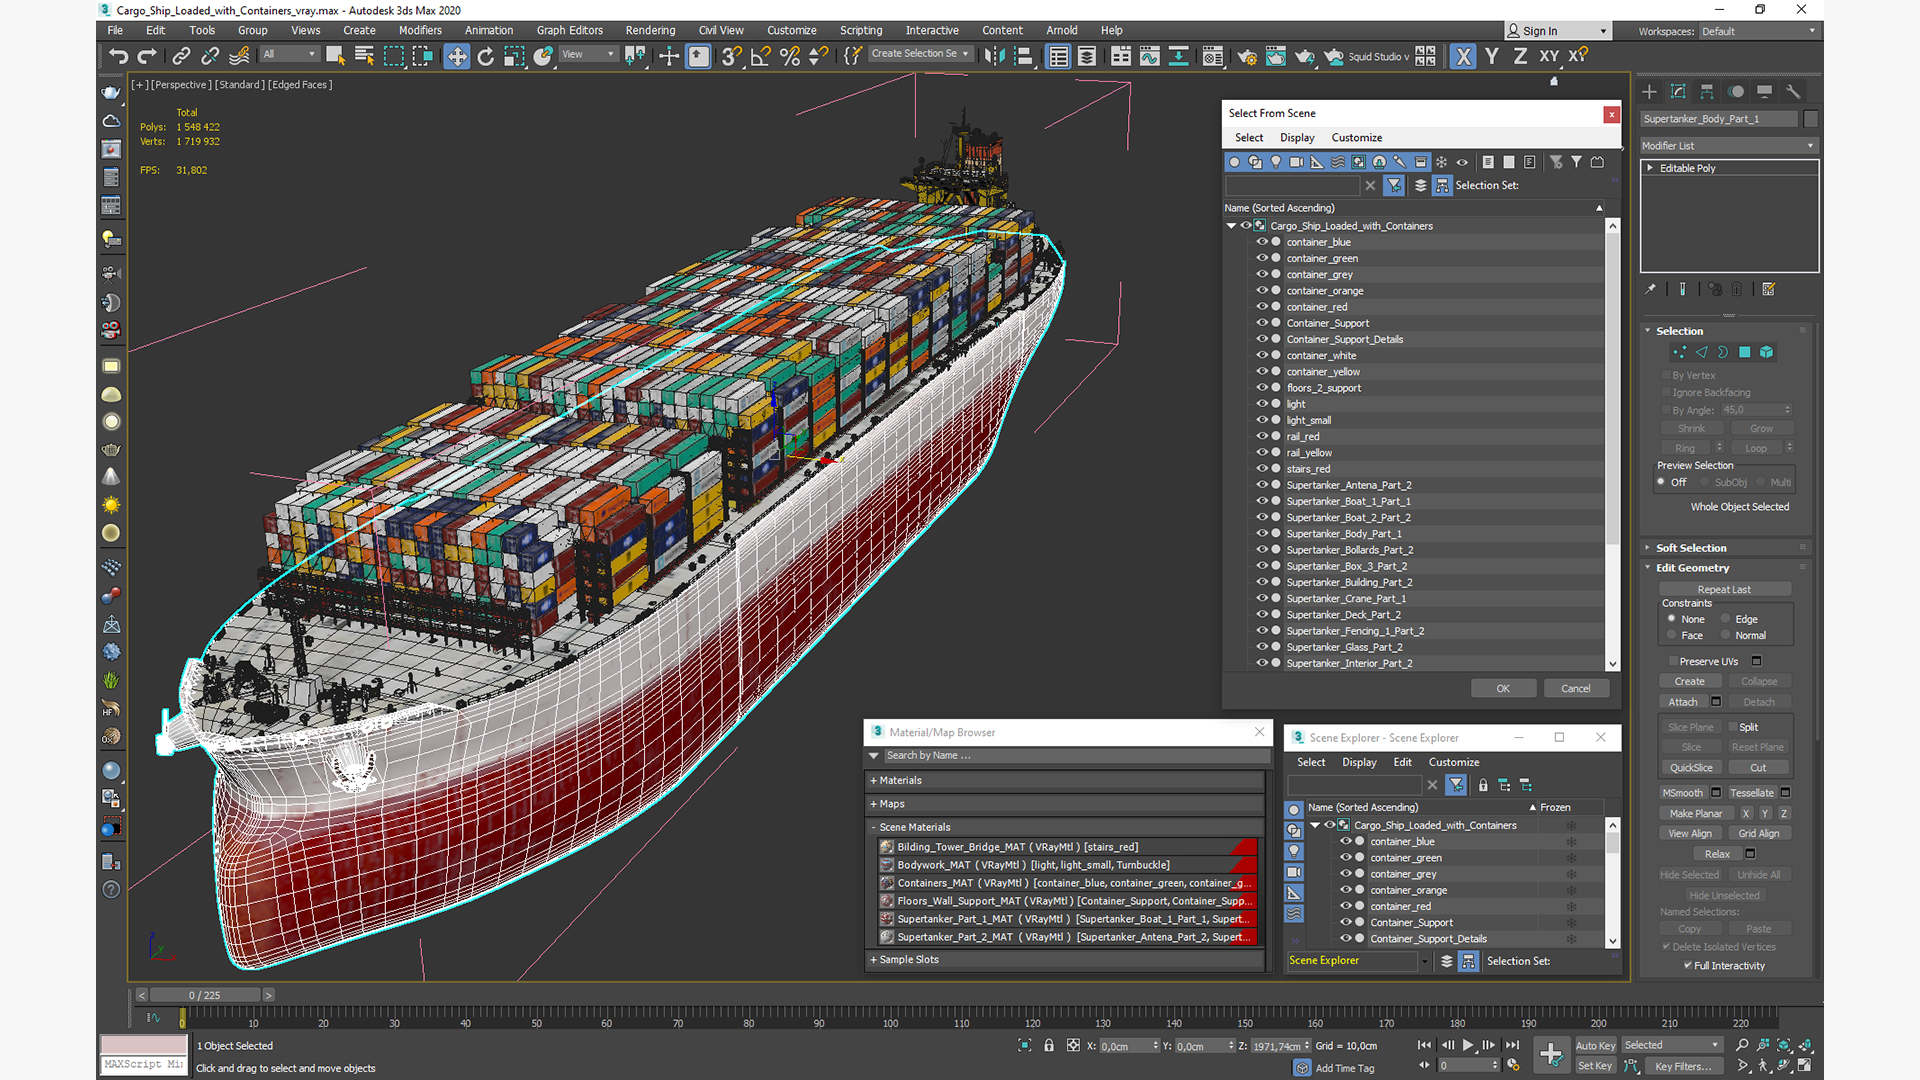Open the Hierarchy tab in the command panel
This screenshot has height=1080, width=1920.
(x=1707, y=91)
